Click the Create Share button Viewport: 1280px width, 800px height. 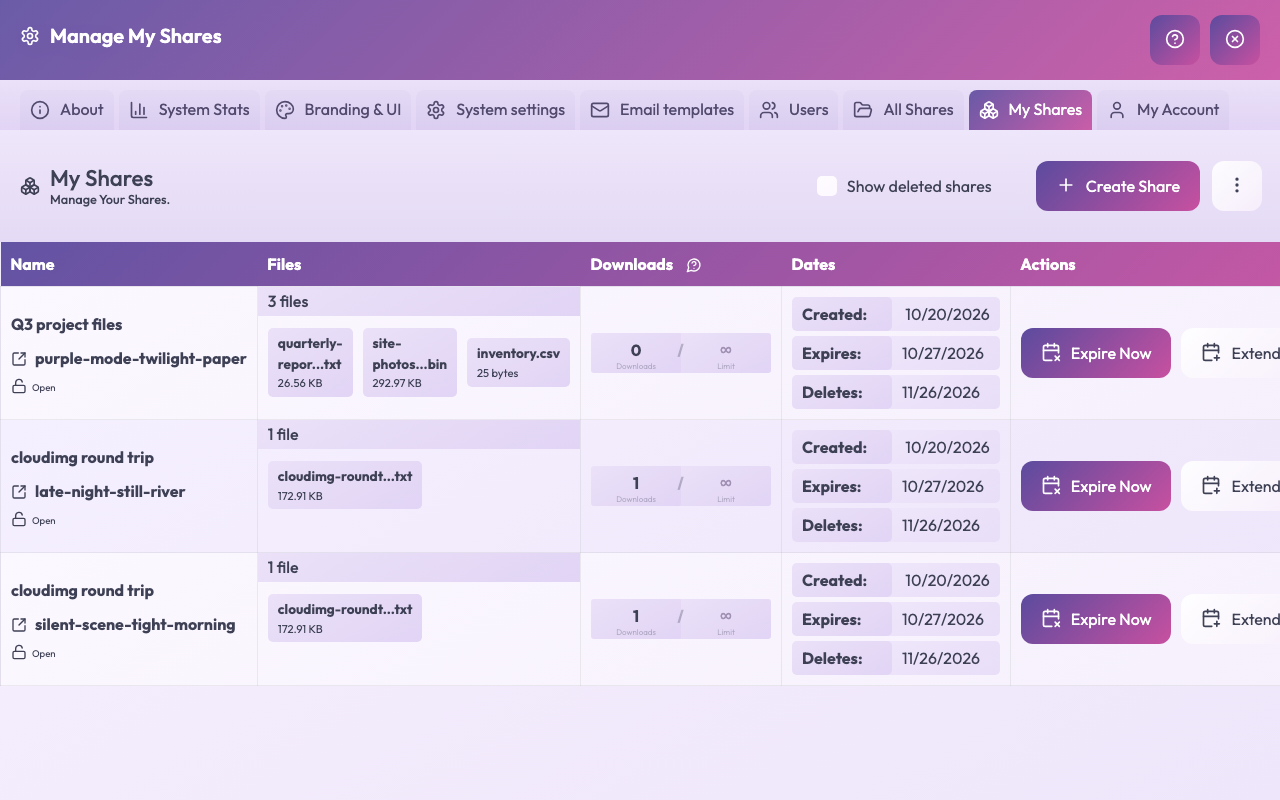coord(1118,186)
